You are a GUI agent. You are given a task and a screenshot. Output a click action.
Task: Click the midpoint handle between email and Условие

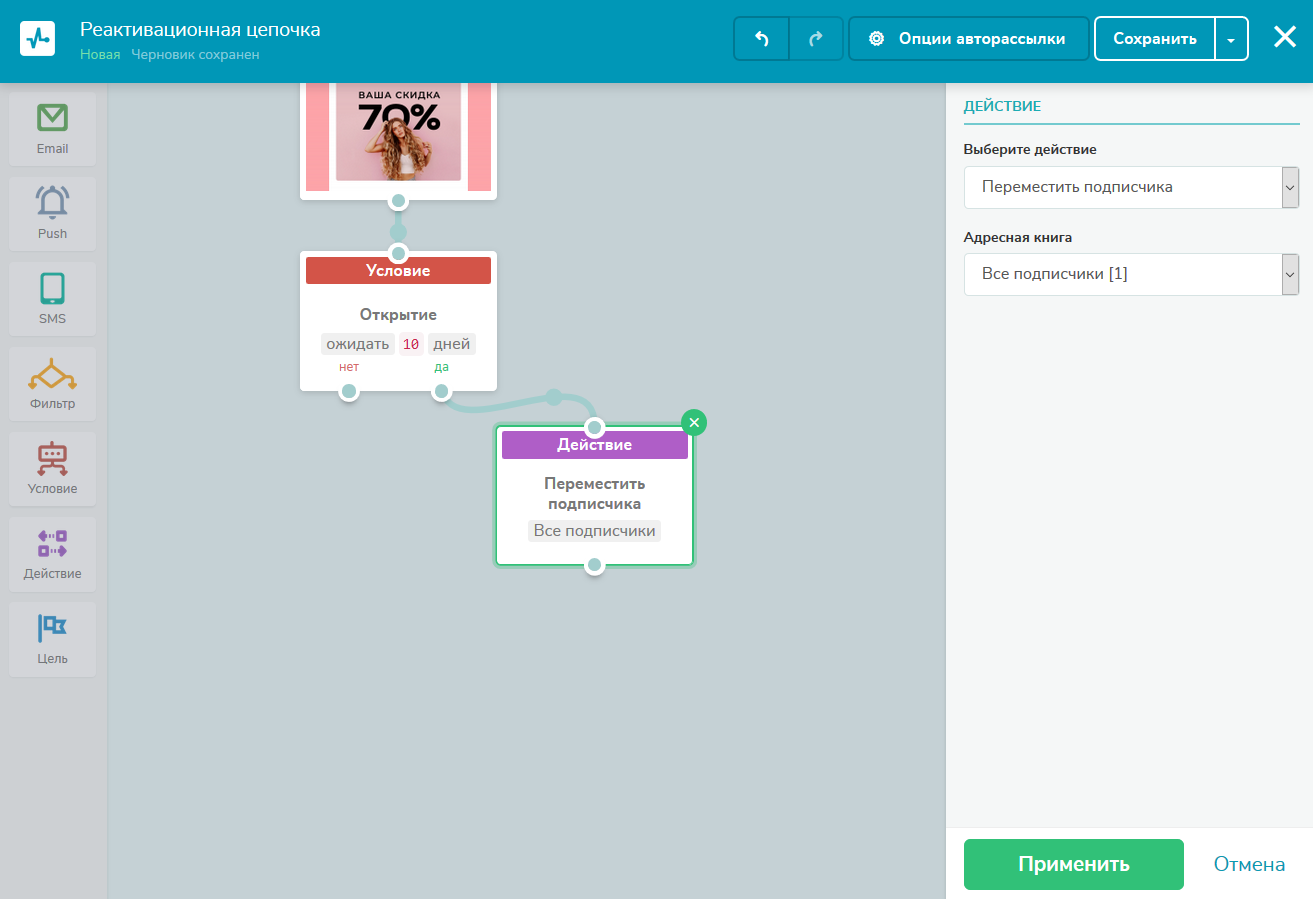398,232
